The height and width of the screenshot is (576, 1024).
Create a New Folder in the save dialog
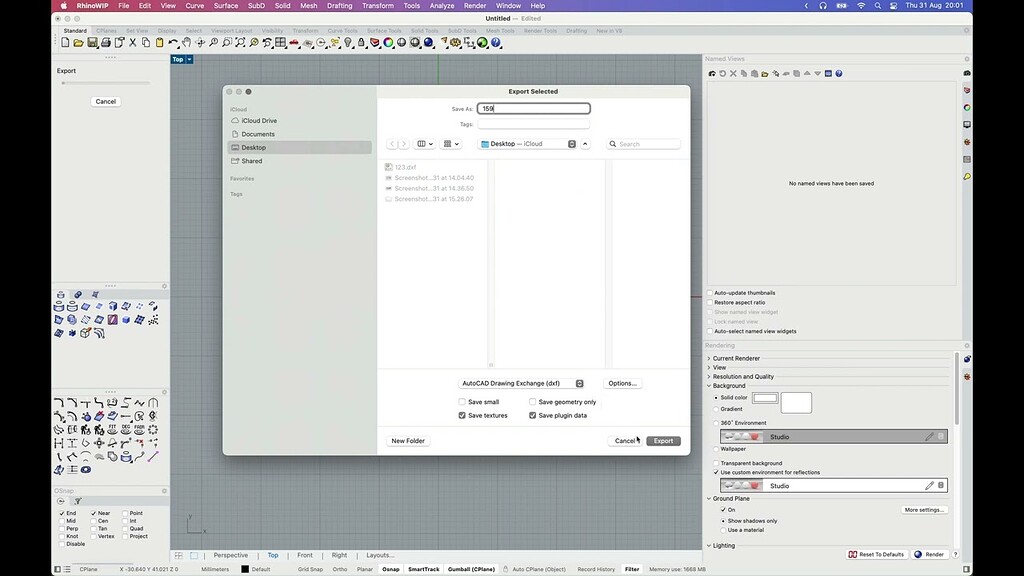click(407, 440)
